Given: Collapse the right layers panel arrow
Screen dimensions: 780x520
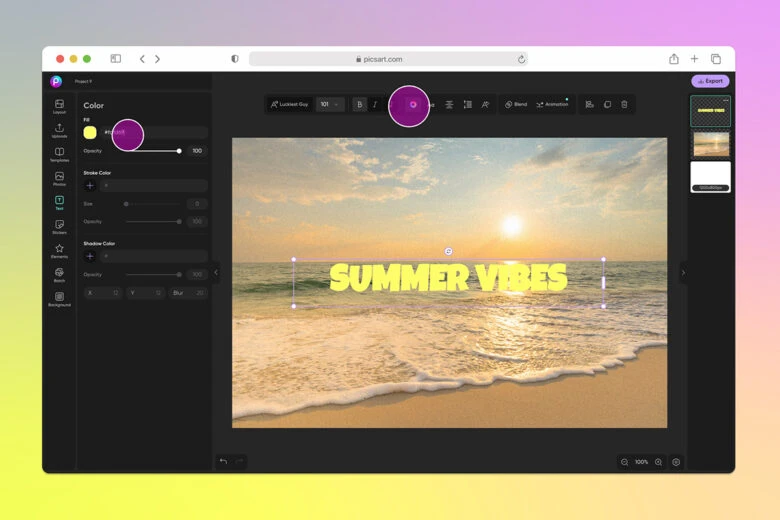Looking at the screenshot, I should [683, 272].
